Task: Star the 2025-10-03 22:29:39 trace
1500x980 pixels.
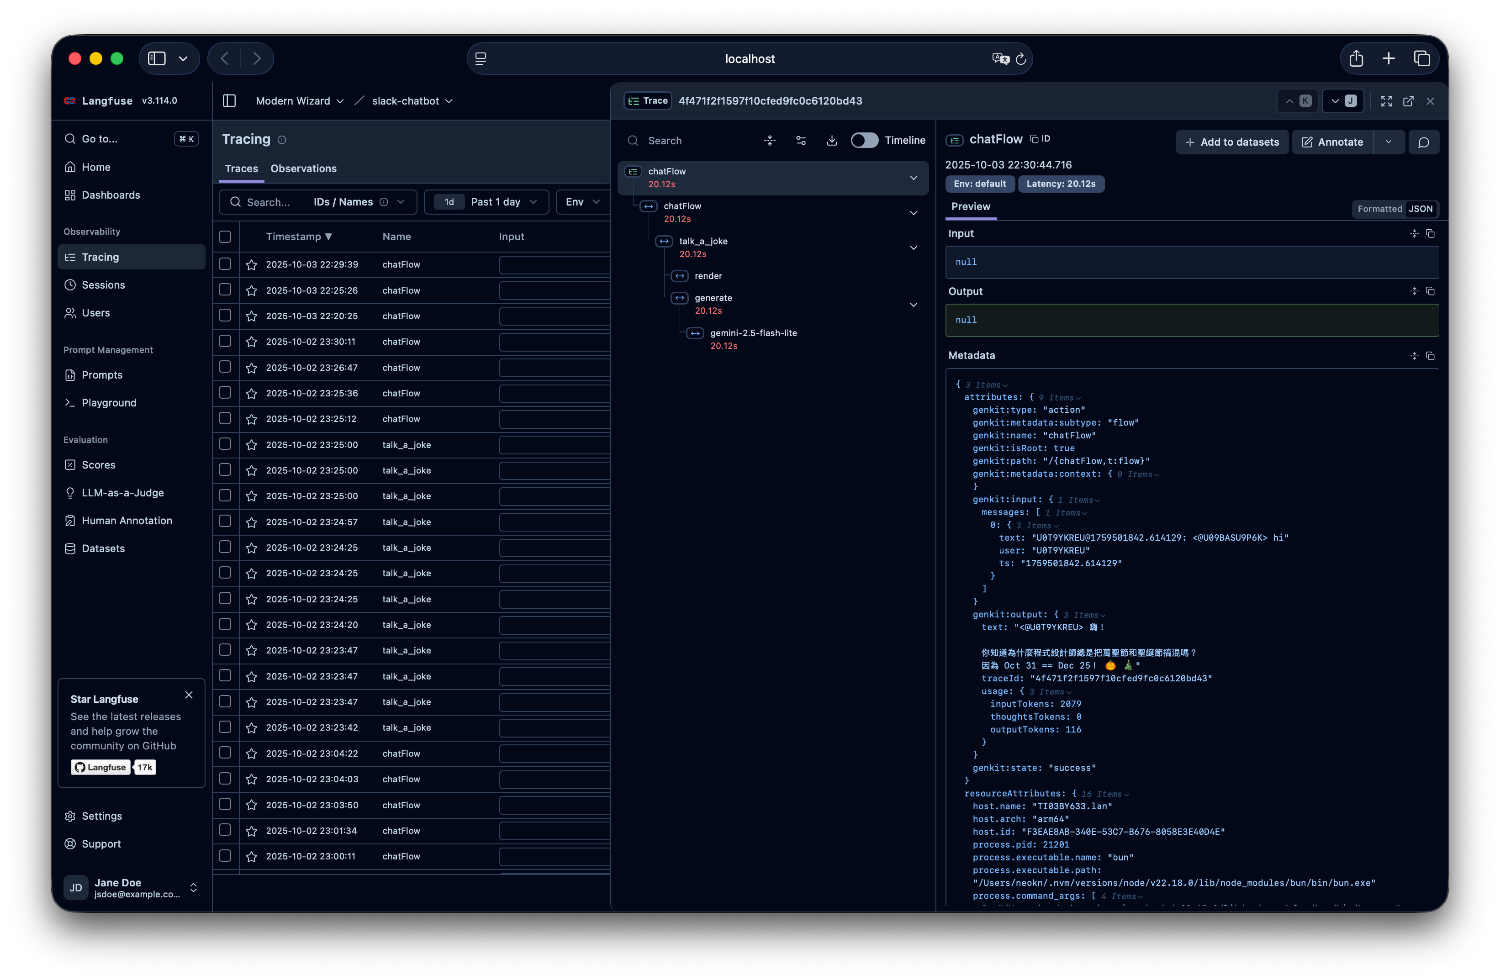Action: [x=252, y=265]
